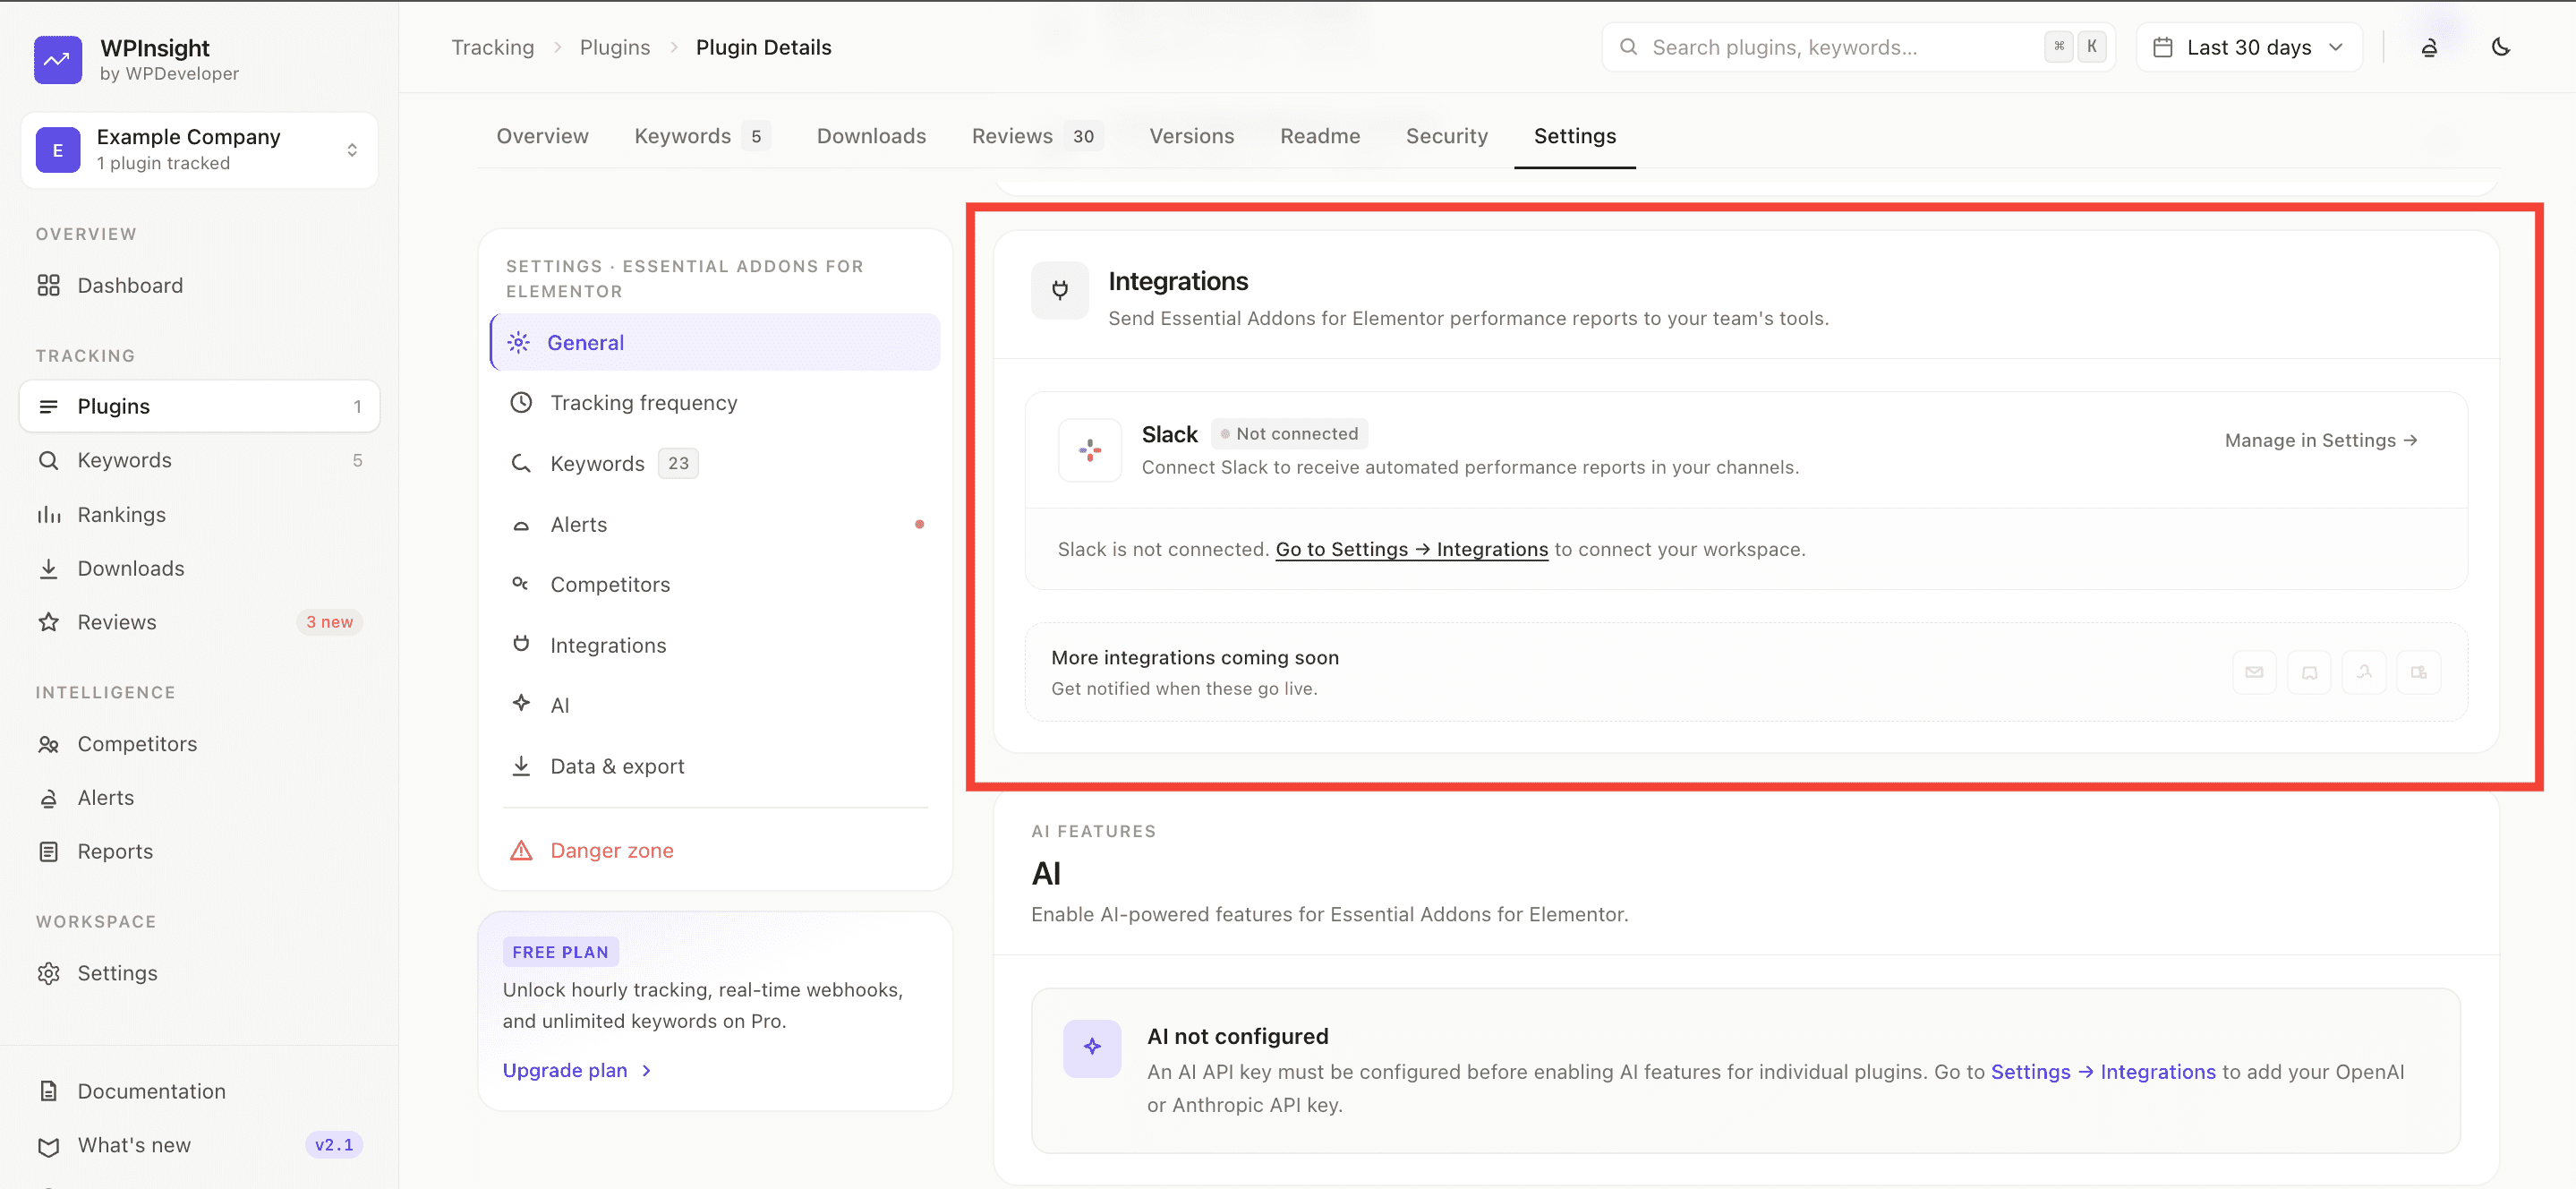This screenshot has height=1189, width=2576.
Task: Switch to the Versions tab
Action: pos(1191,136)
